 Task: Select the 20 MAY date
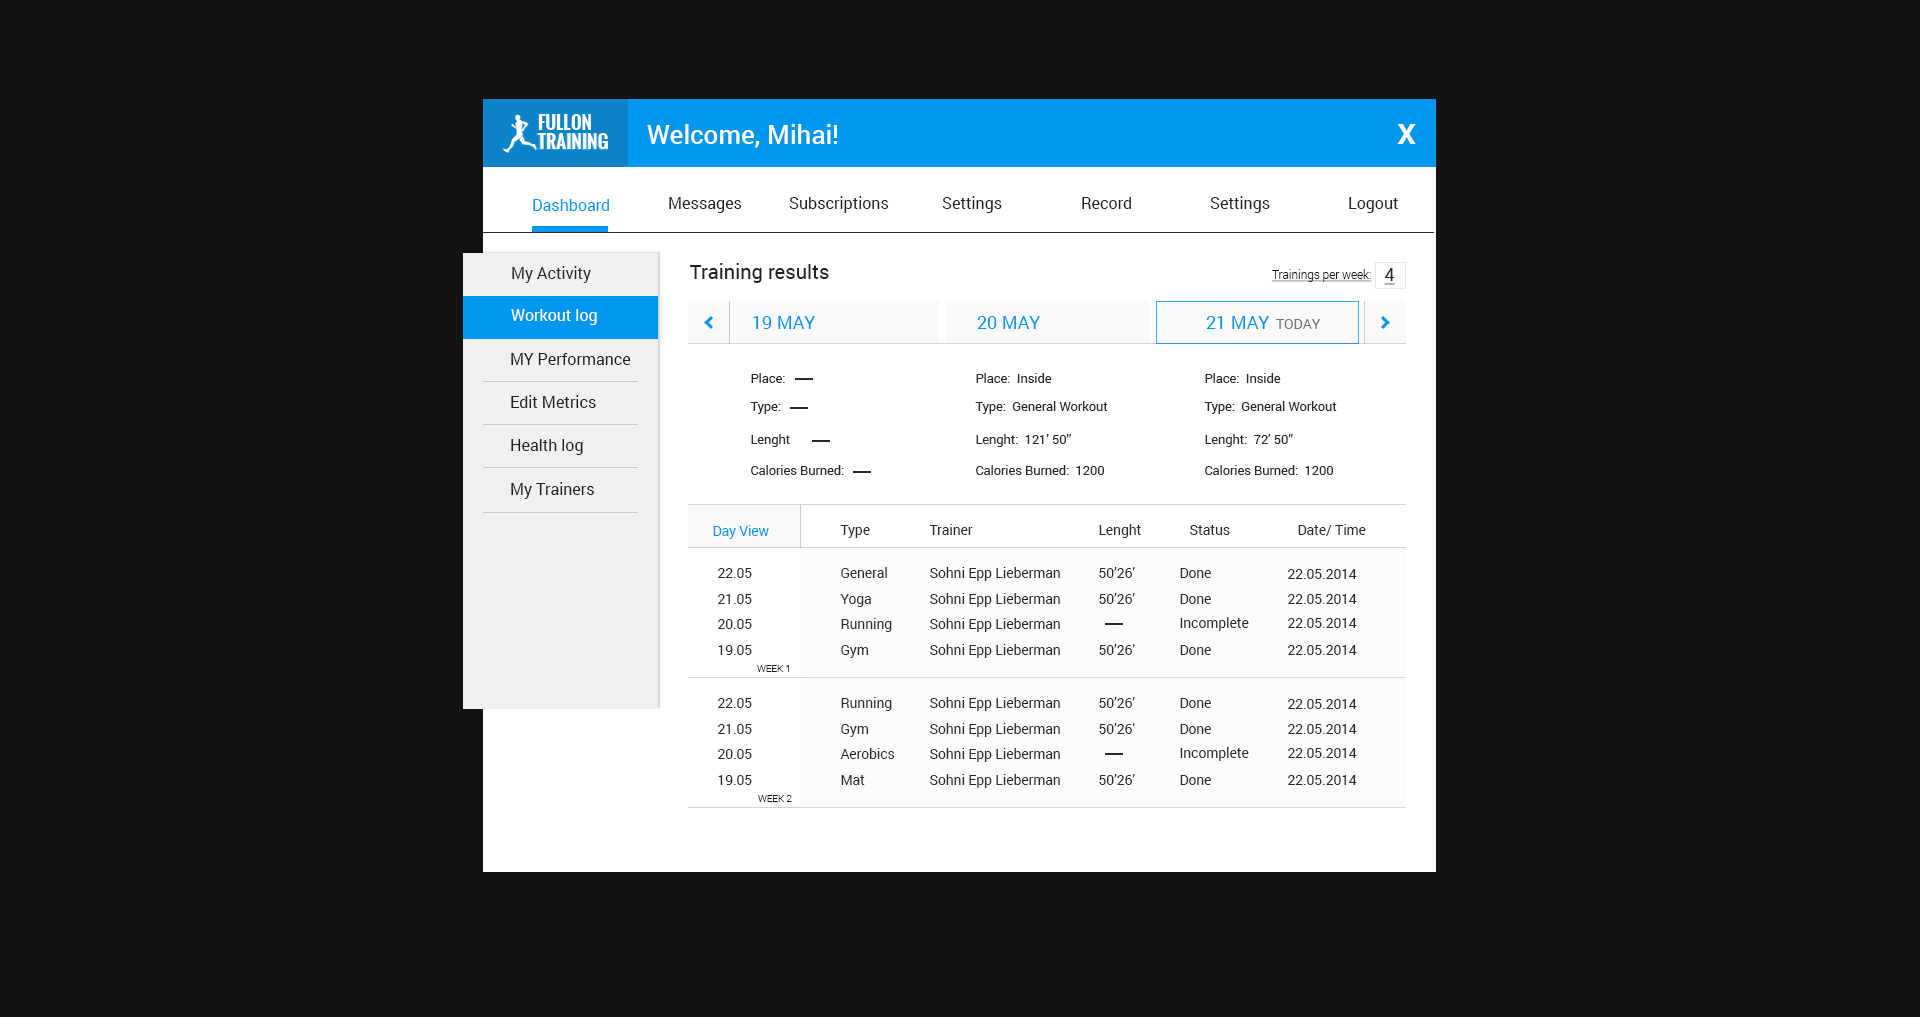(x=1008, y=323)
